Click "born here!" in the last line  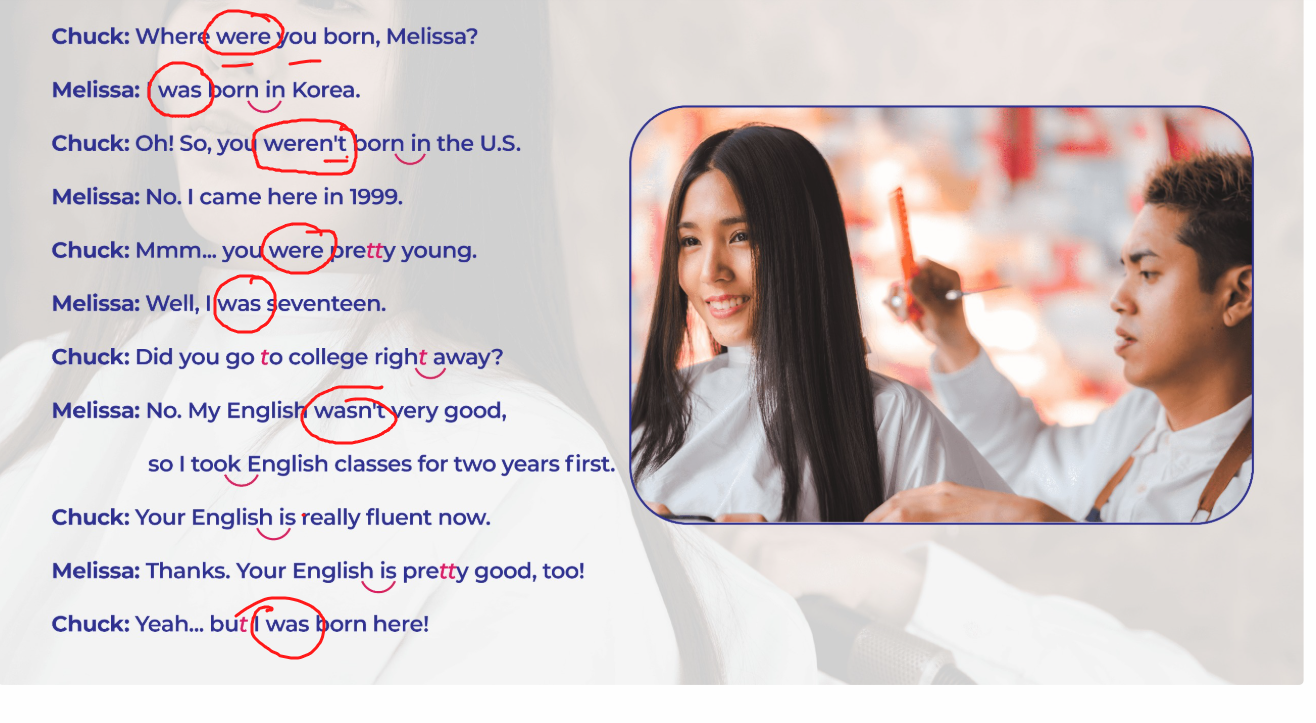[x=372, y=625]
